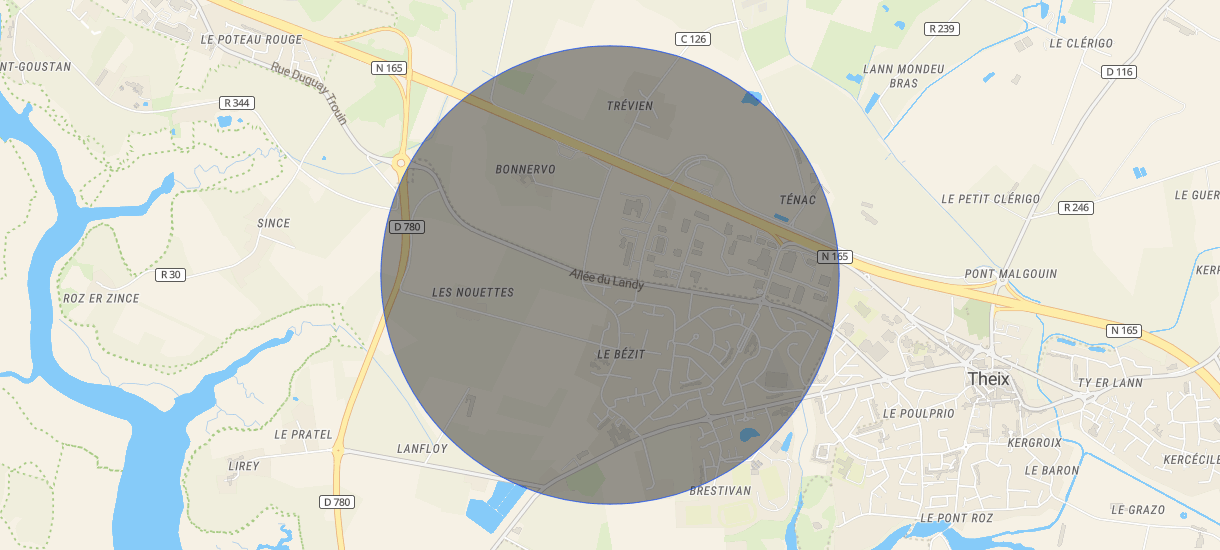
Task: Select the Trévien place label
Action: pos(630,106)
